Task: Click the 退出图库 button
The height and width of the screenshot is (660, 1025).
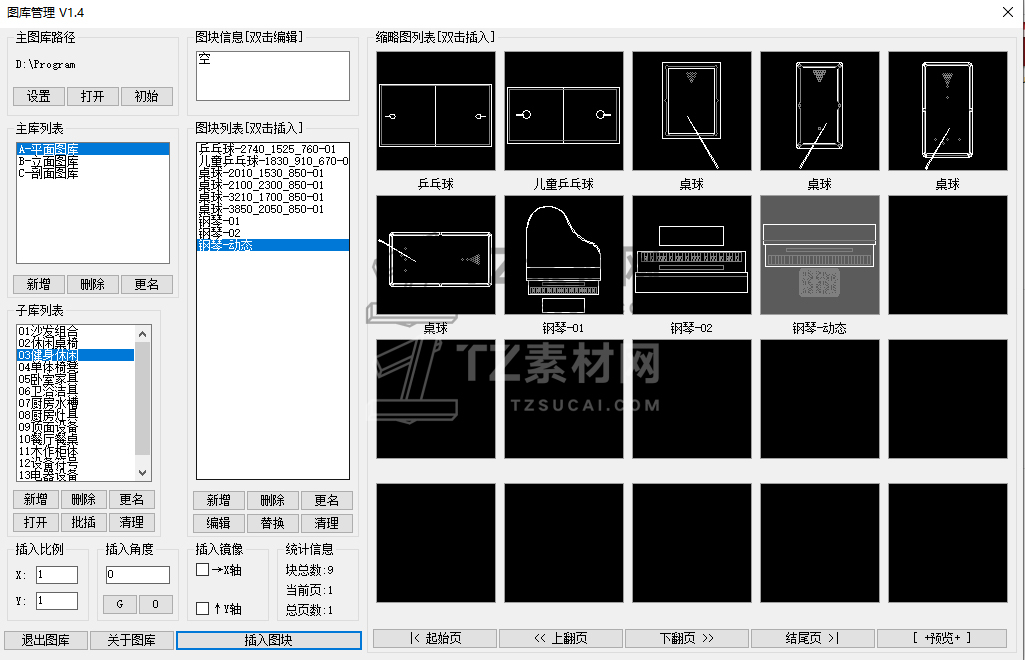Action: point(46,640)
